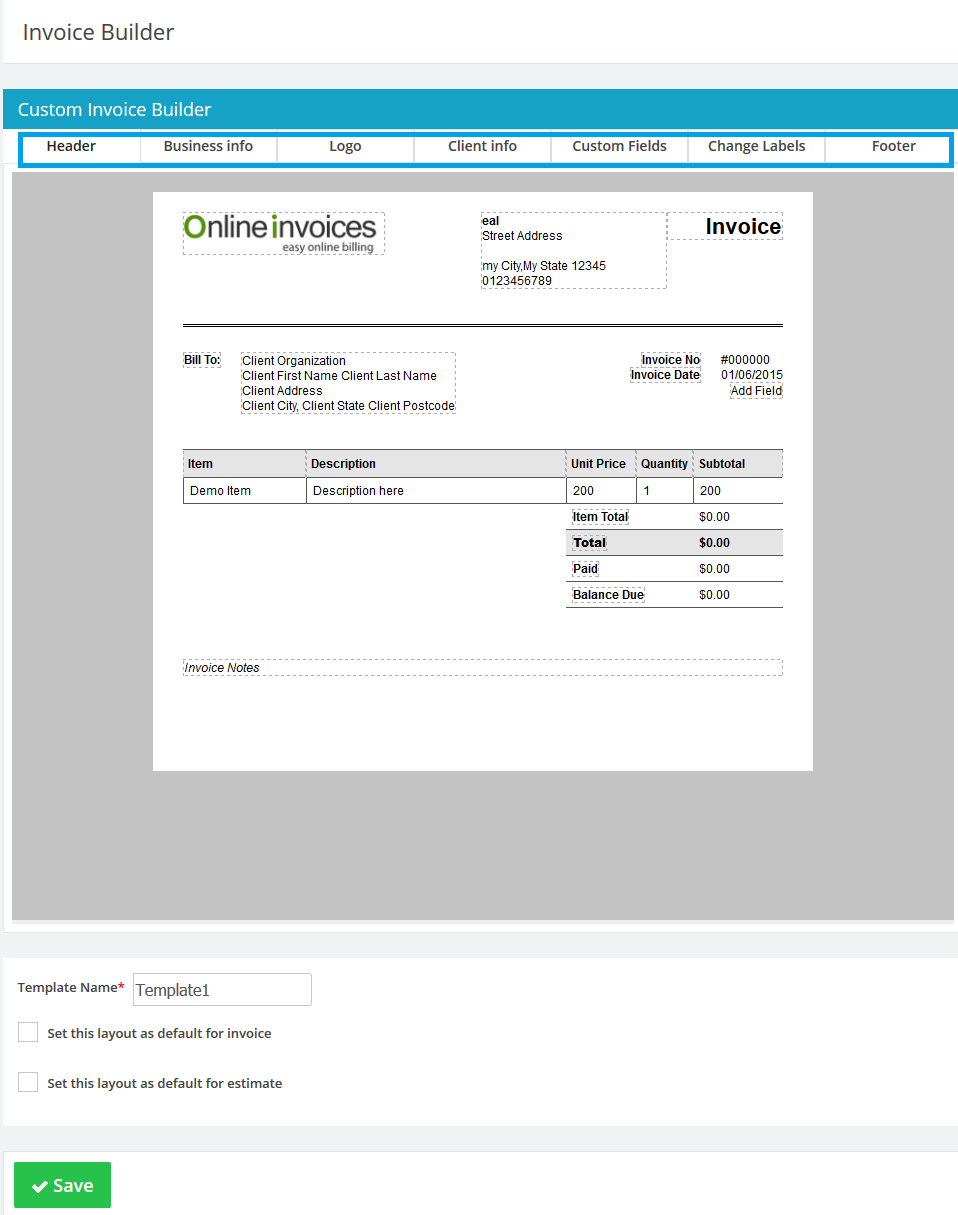The height and width of the screenshot is (1215, 958).
Task: Enable layout as default for invoice
Action: tap(27, 1031)
